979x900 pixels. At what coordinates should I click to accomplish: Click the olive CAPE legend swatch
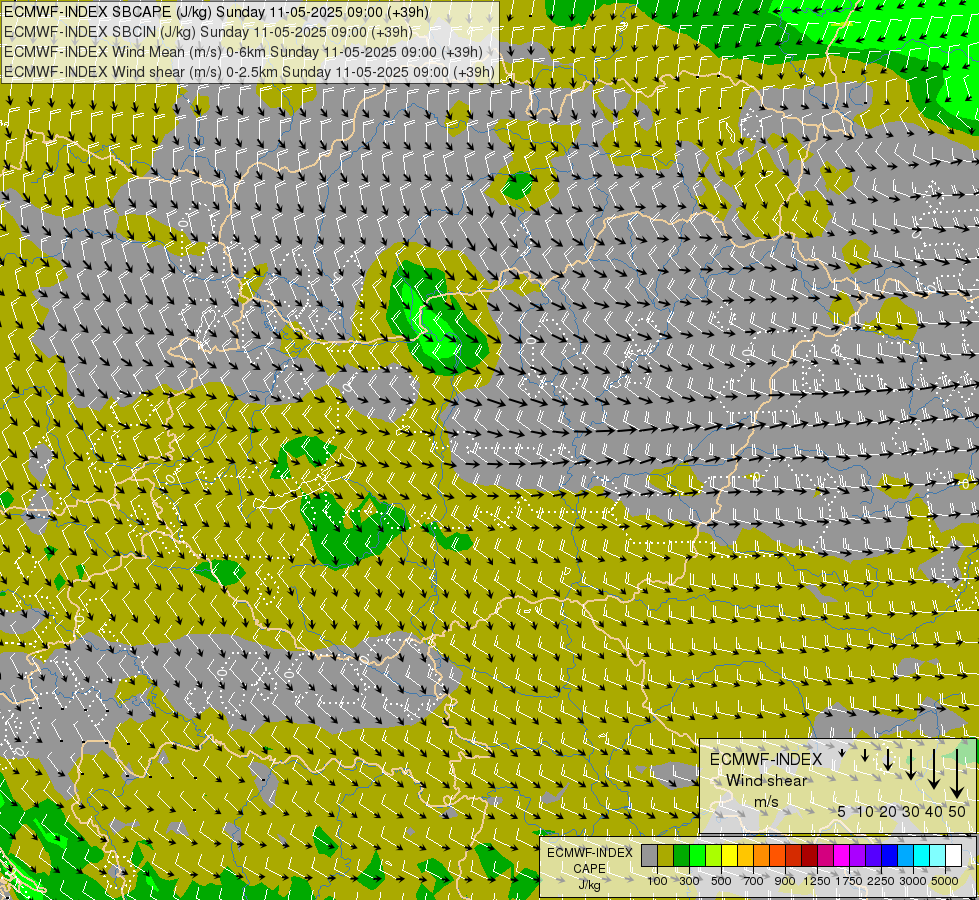click(x=666, y=855)
